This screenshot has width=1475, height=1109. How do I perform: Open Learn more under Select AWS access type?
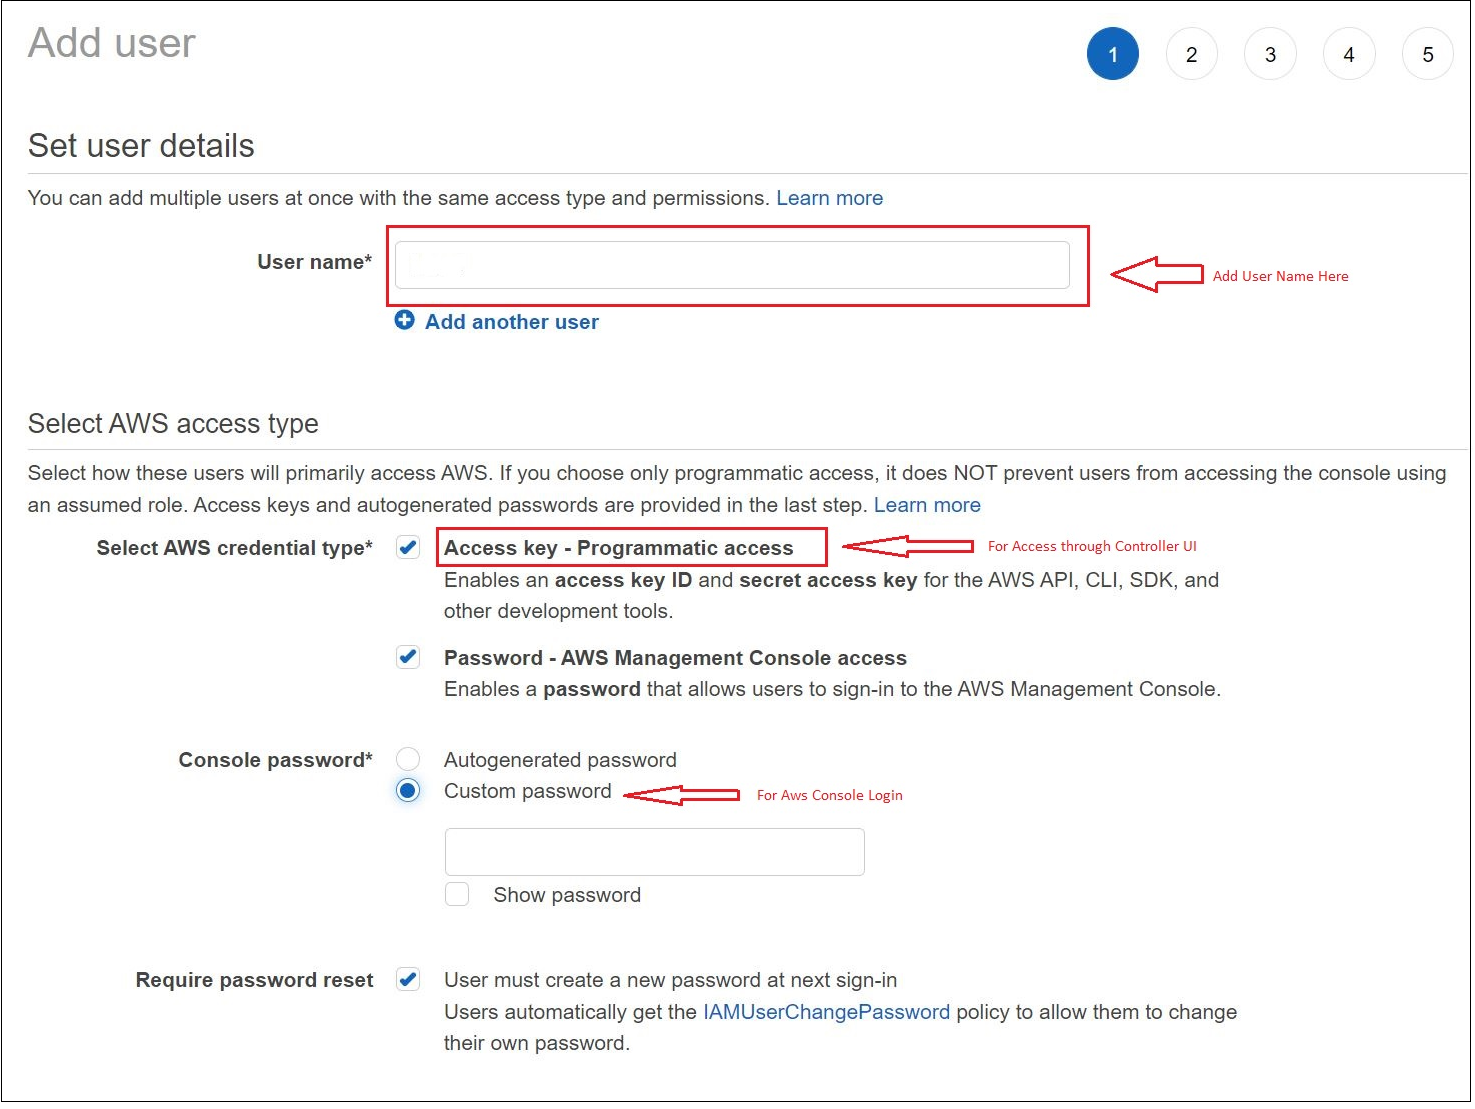(927, 505)
